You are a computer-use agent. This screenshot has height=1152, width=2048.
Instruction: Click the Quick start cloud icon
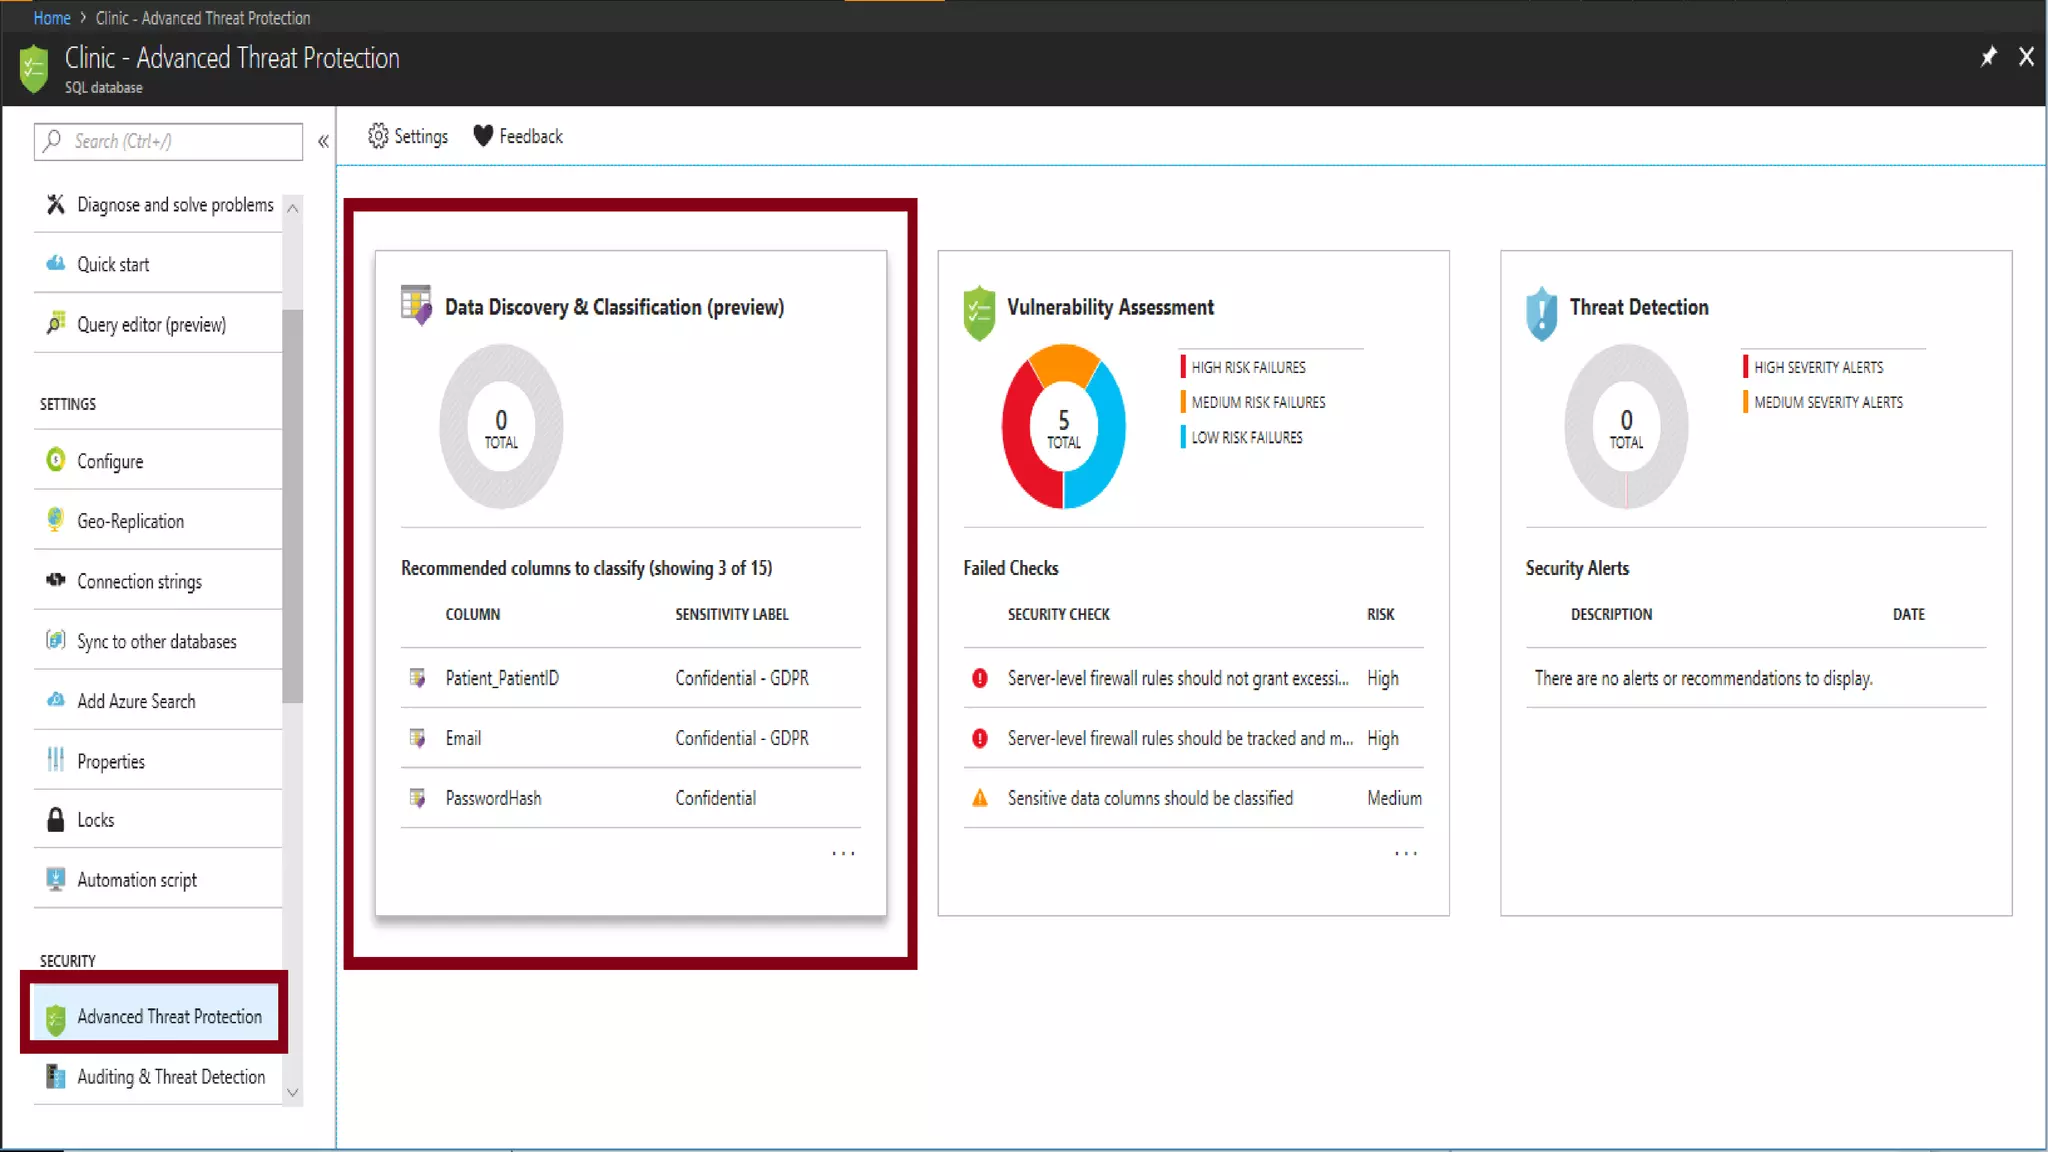pyautogui.click(x=56, y=264)
